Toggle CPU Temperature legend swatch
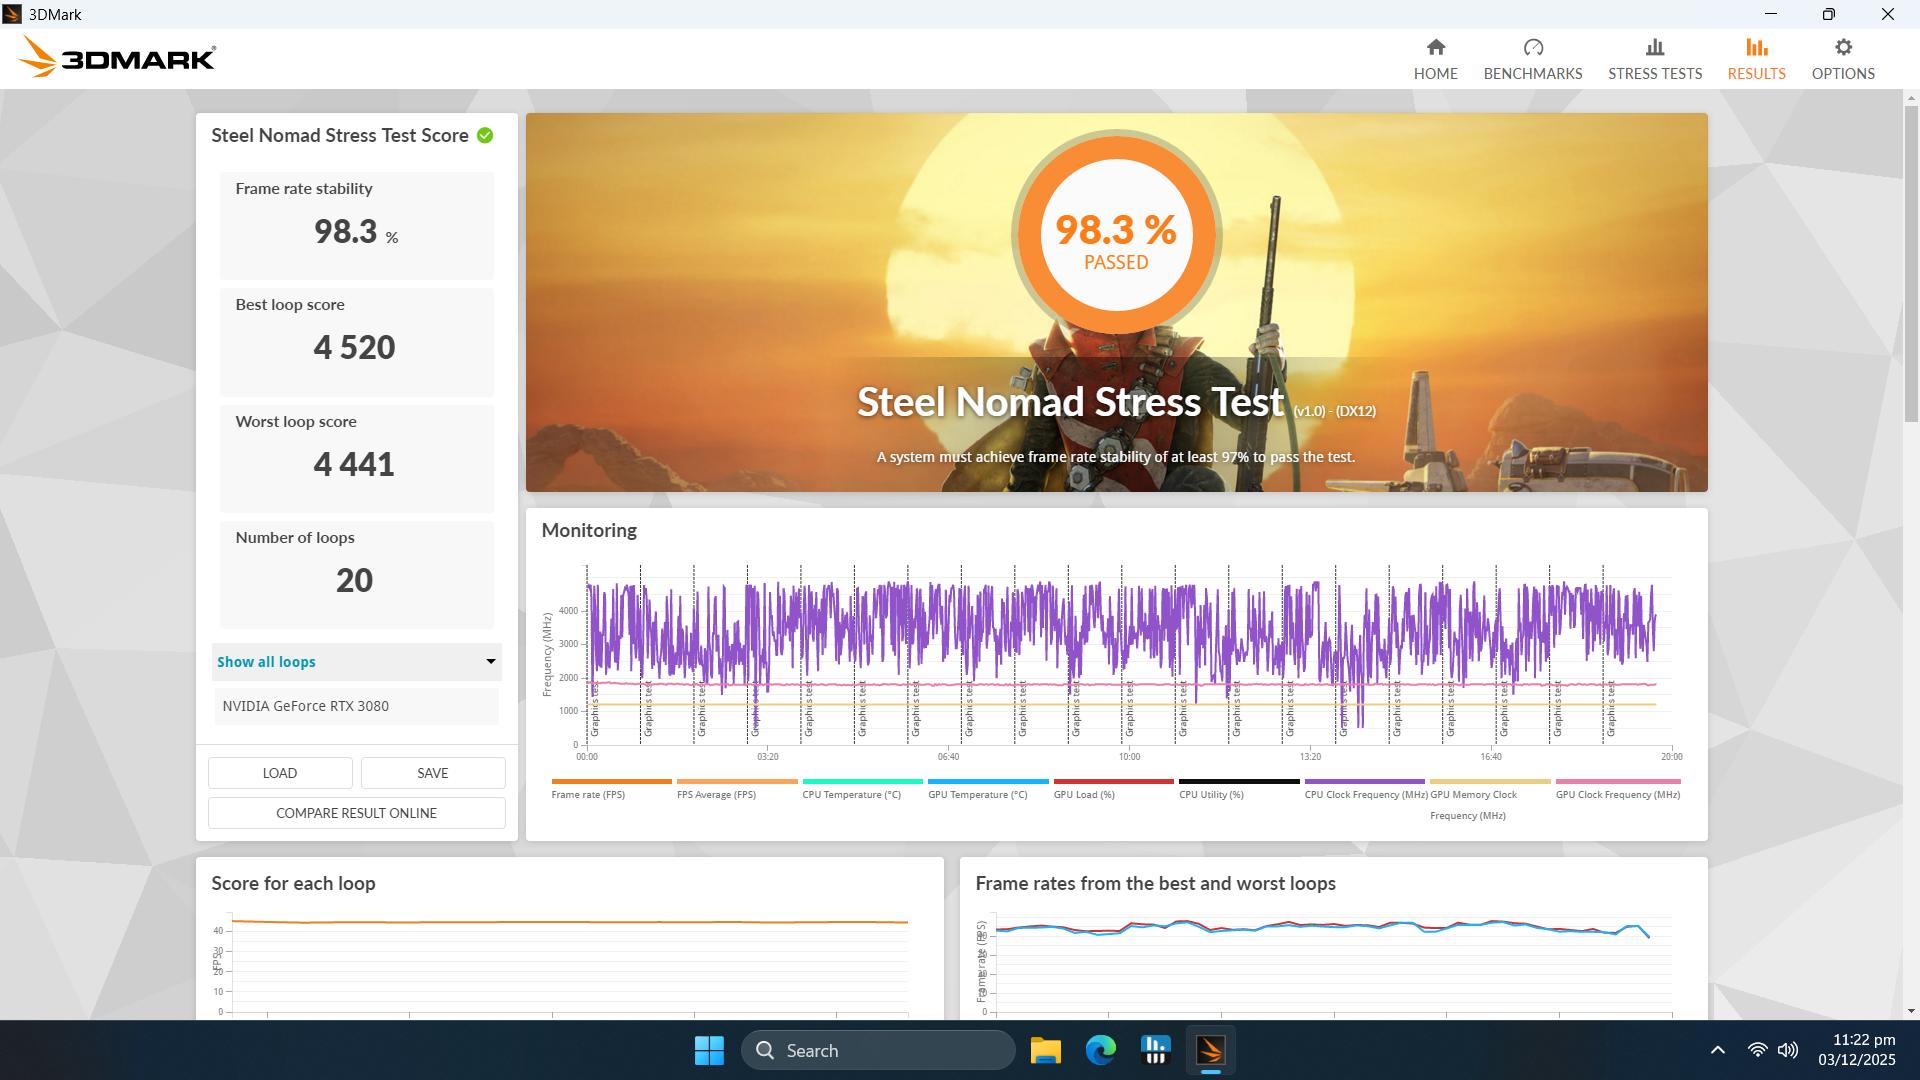1920x1080 pixels. pyautogui.click(x=862, y=781)
